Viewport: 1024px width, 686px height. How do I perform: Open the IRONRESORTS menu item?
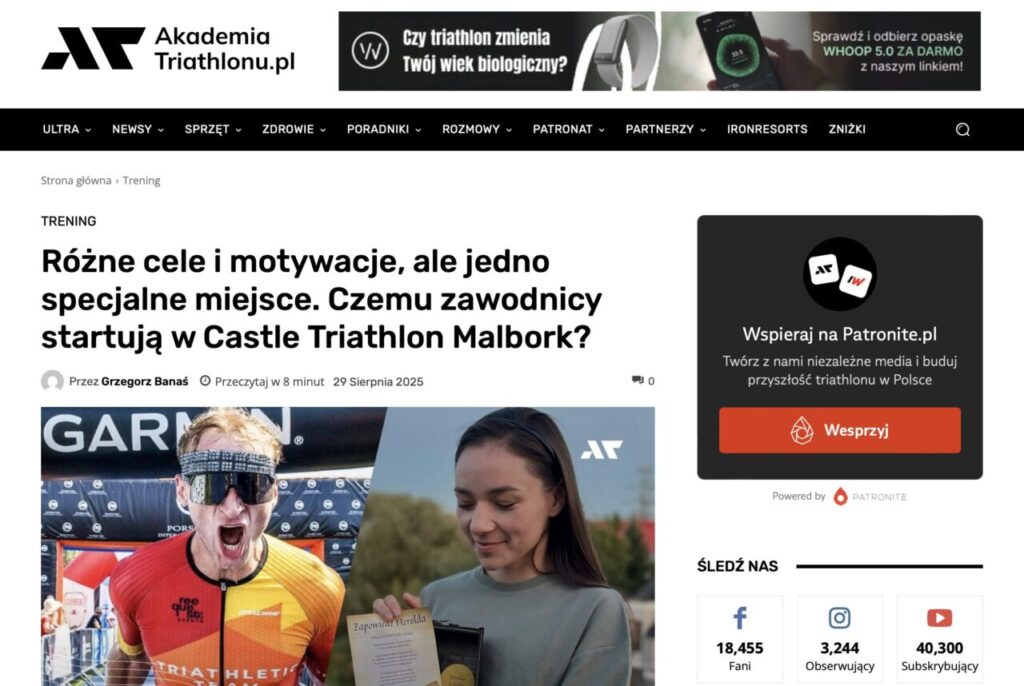click(767, 129)
